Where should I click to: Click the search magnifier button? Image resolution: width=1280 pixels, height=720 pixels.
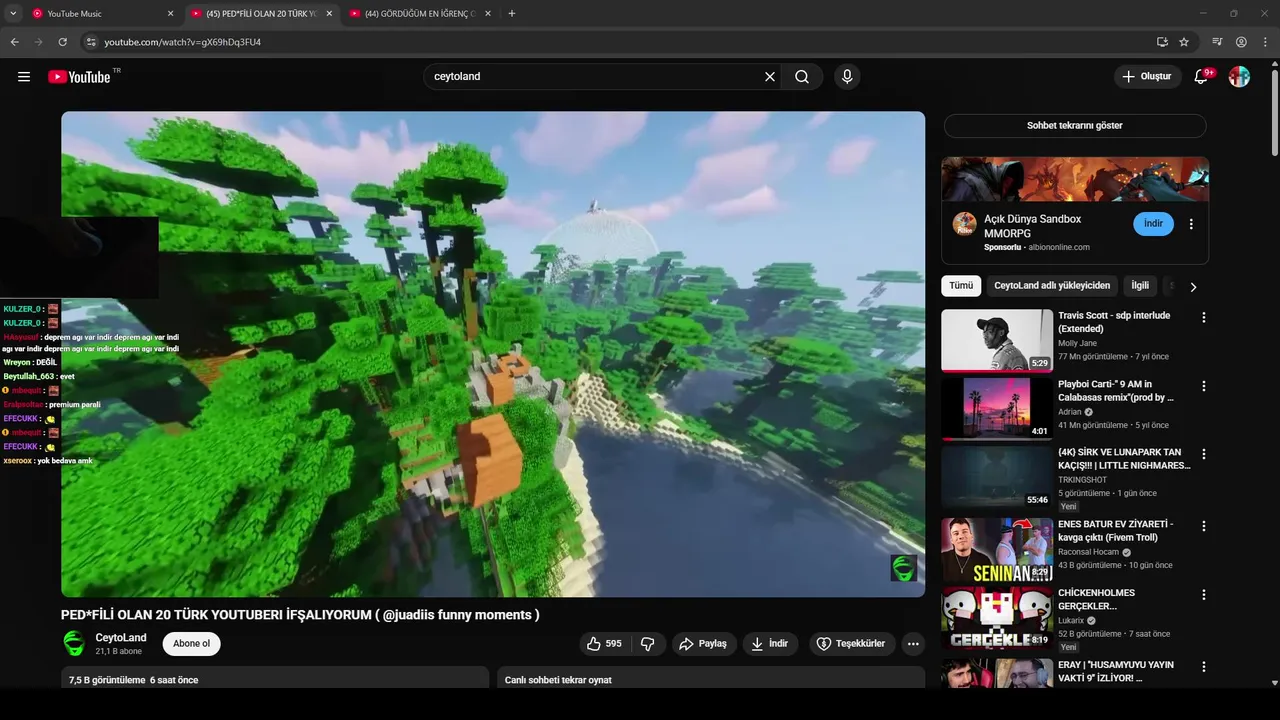pyautogui.click(x=802, y=77)
